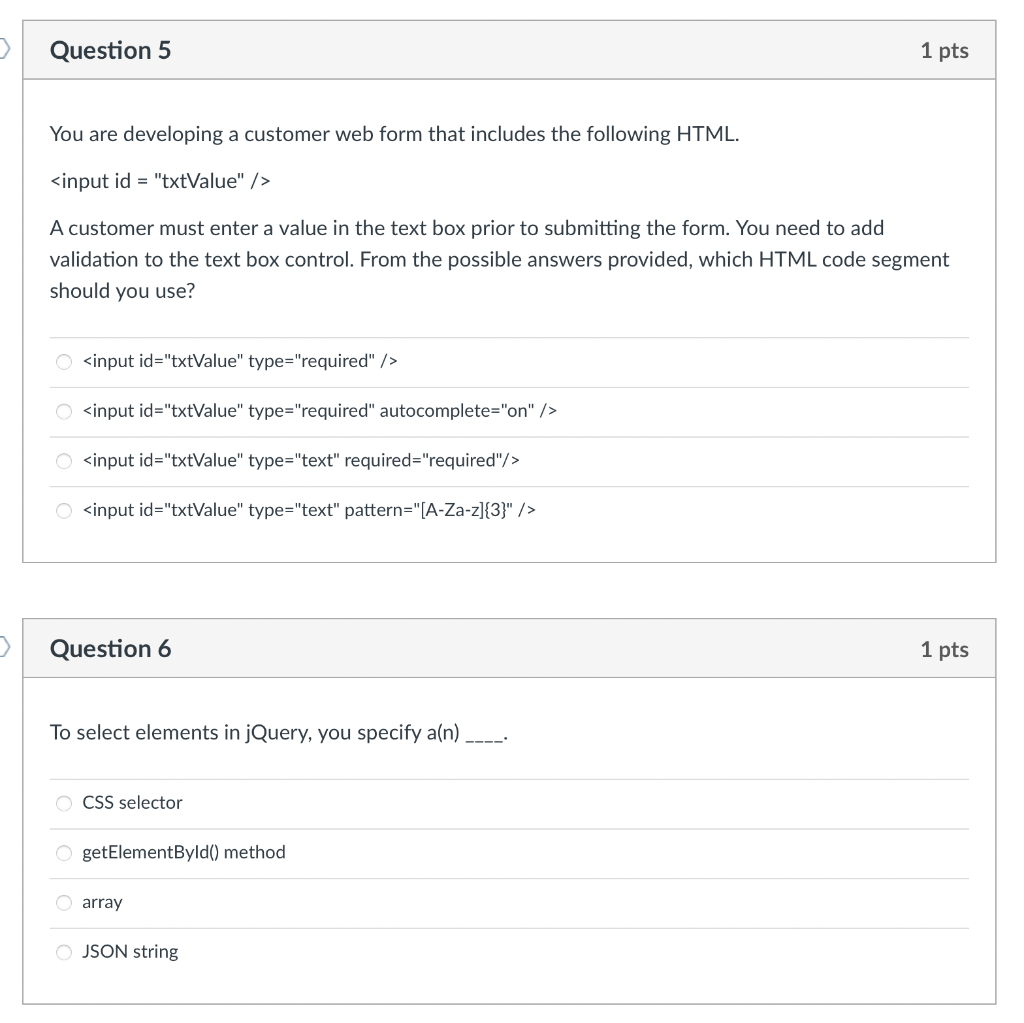Choose the getElementById() method option

pos(64,853)
